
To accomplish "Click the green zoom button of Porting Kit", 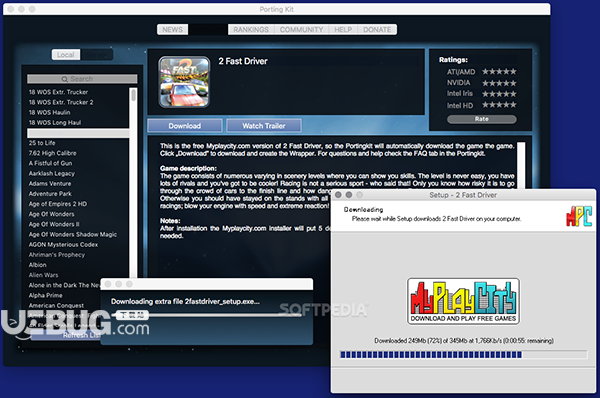I will click(32, 9).
